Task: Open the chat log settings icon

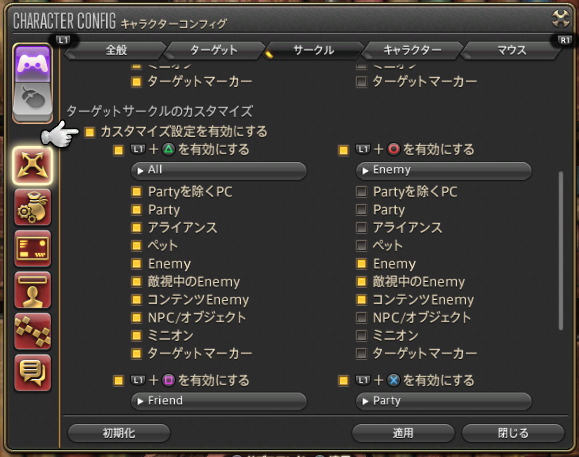Action: click(x=32, y=373)
